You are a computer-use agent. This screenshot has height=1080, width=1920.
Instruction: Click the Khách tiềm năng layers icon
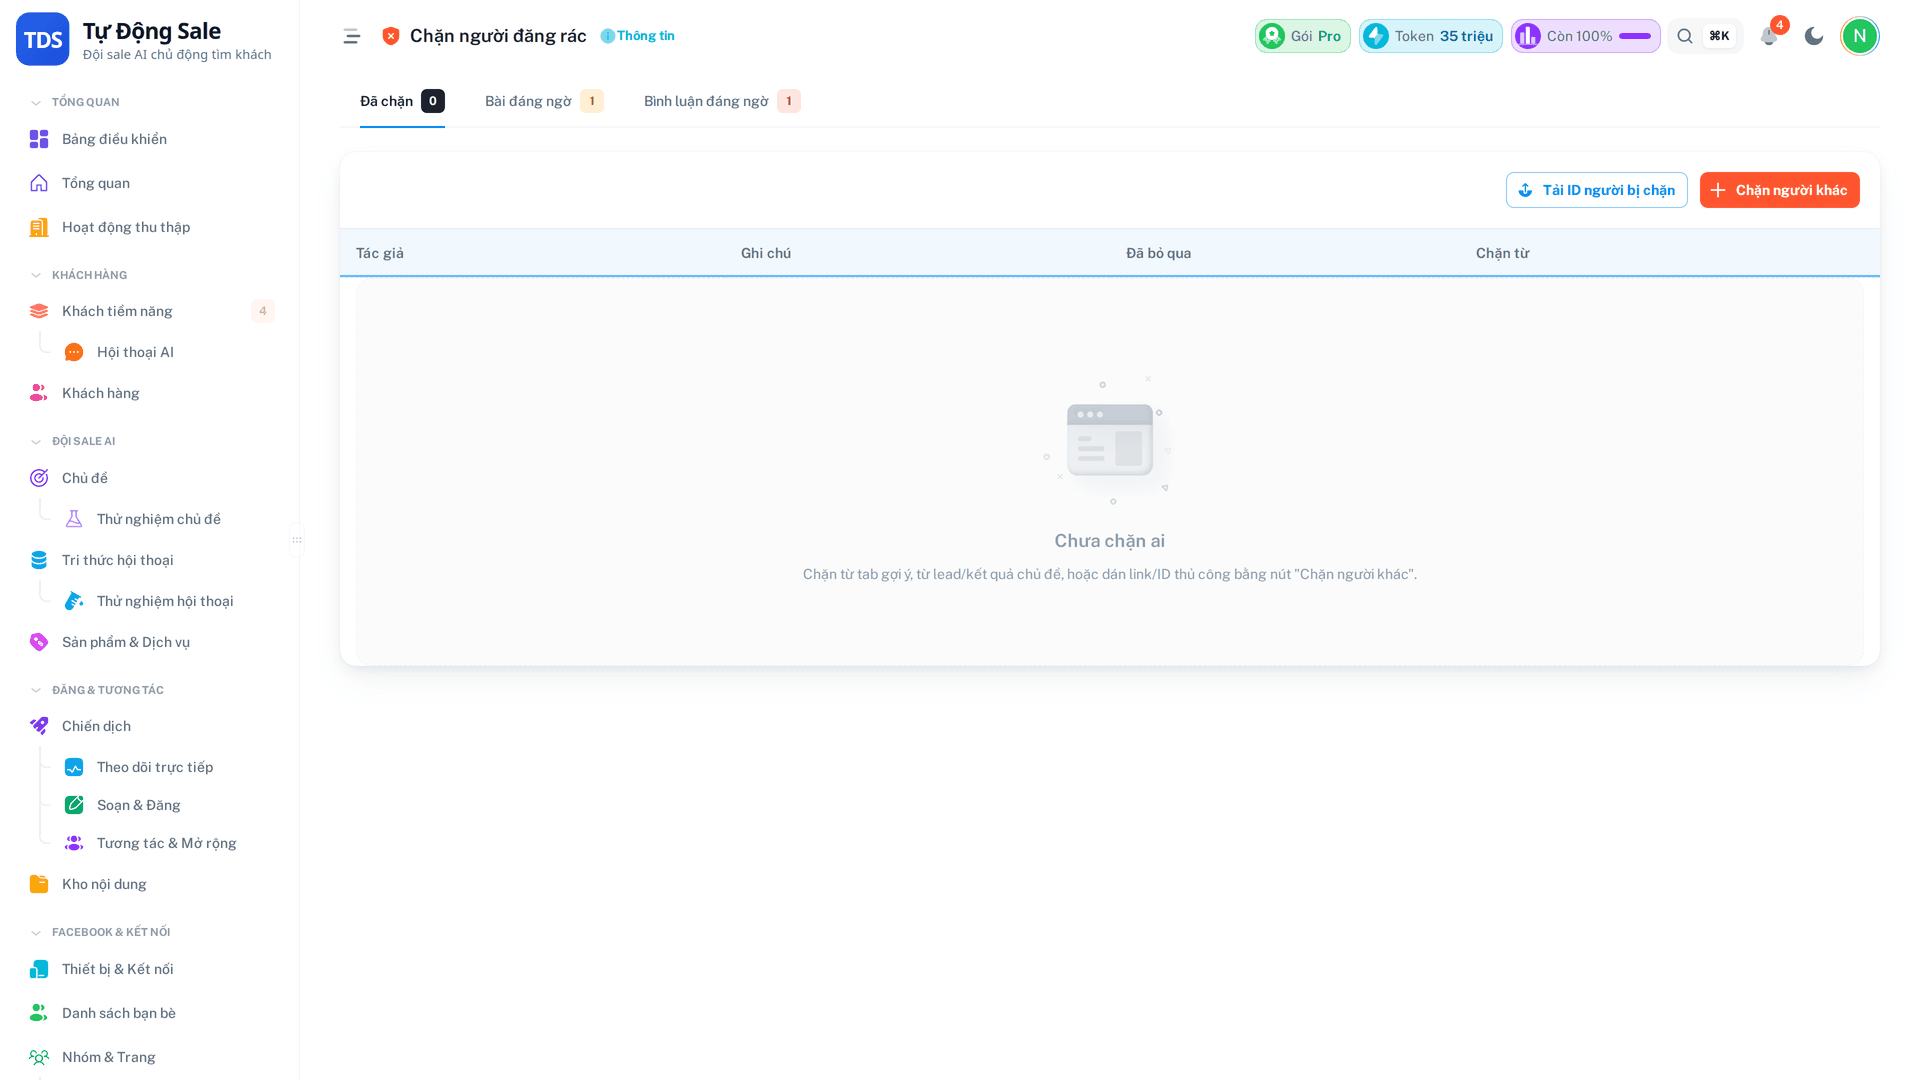[x=39, y=311]
